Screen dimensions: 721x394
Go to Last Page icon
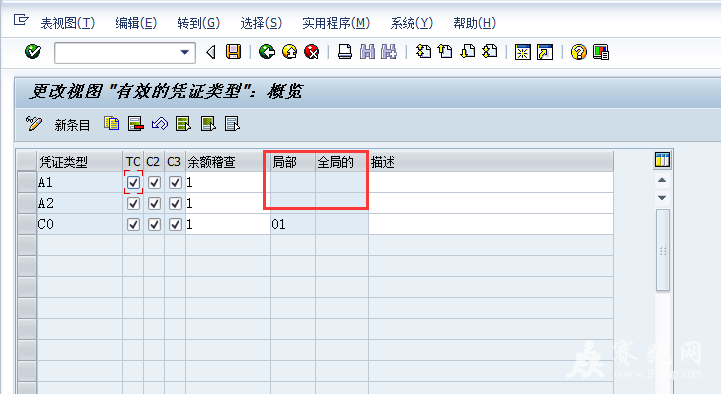tap(490, 51)
